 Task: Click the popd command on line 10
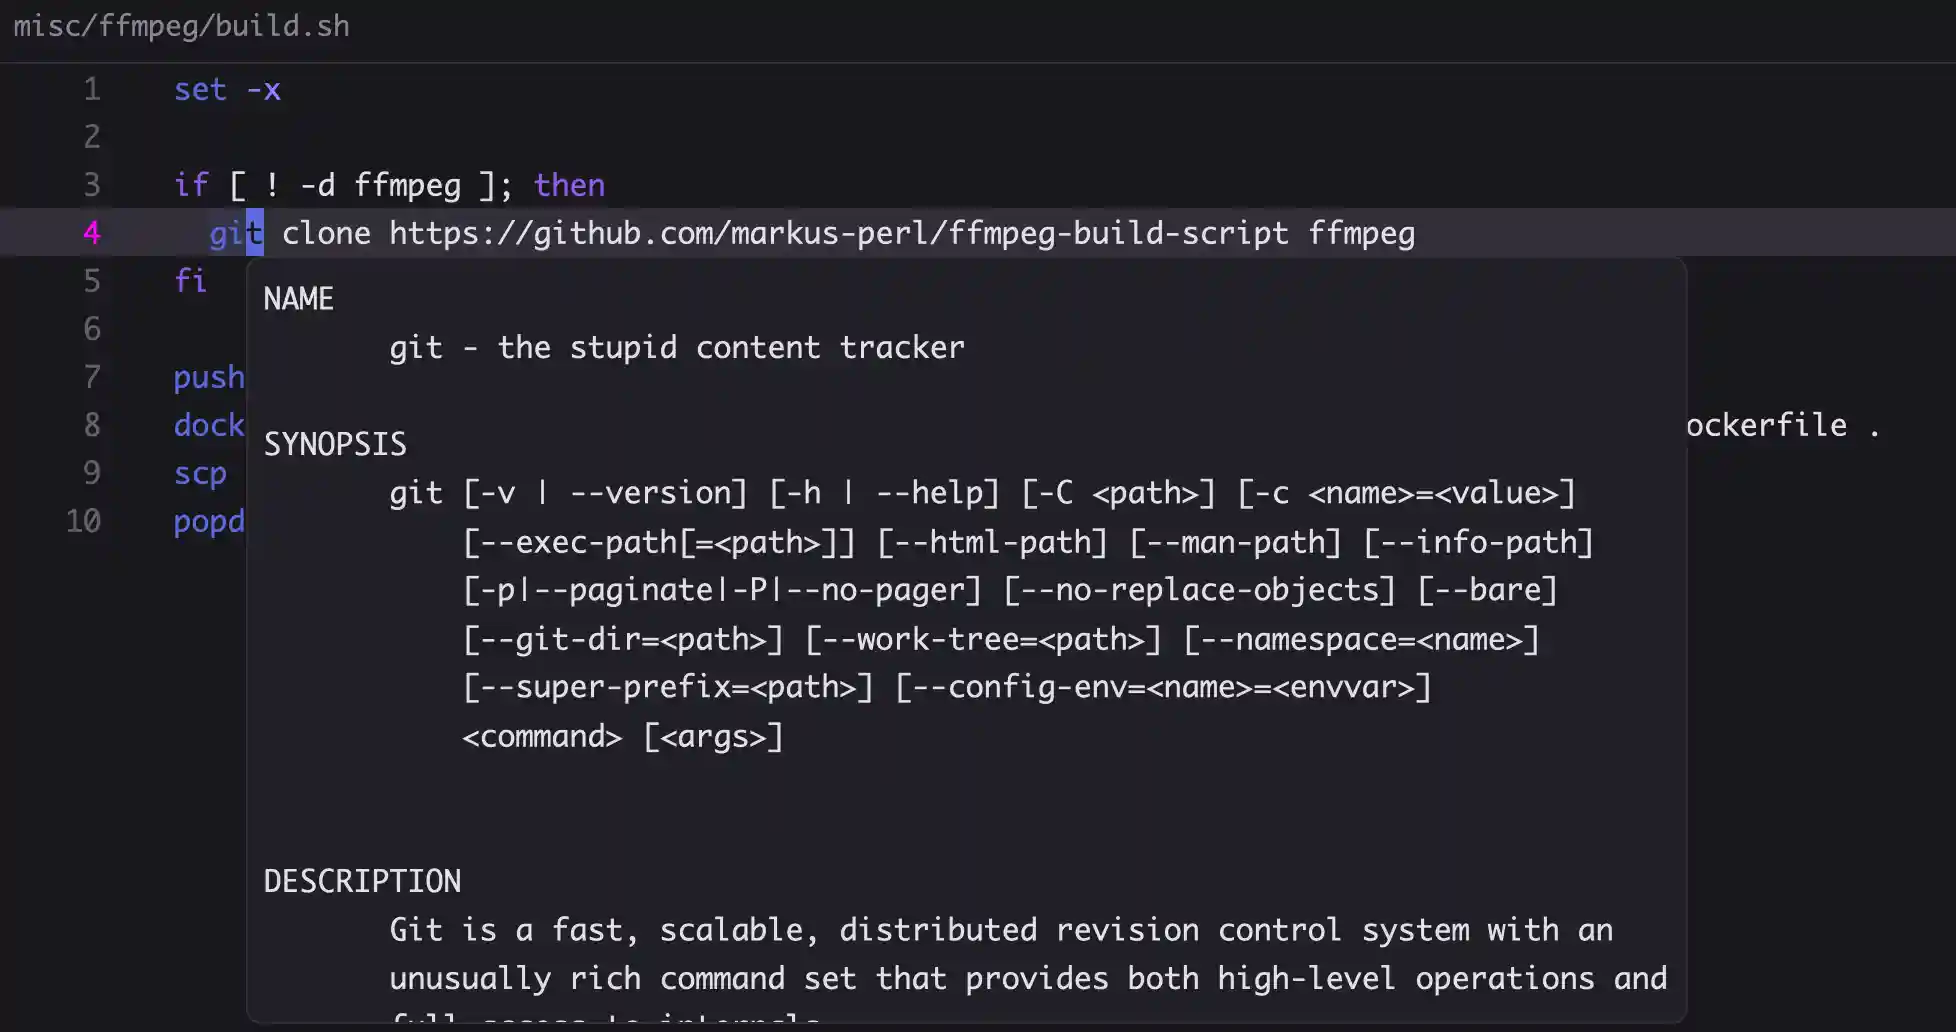click(208, 521)
